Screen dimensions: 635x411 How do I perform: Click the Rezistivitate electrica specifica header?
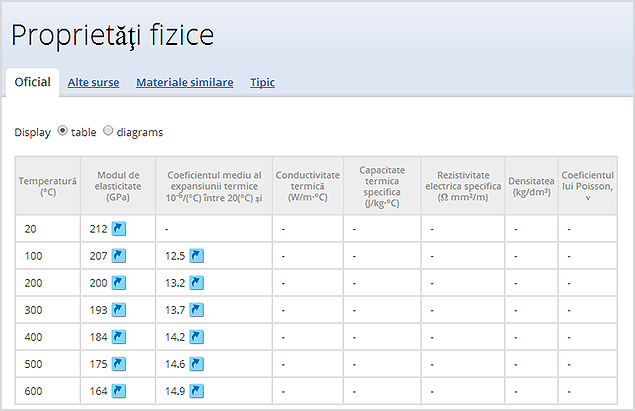pyautogui.click(x=463, y=186)
